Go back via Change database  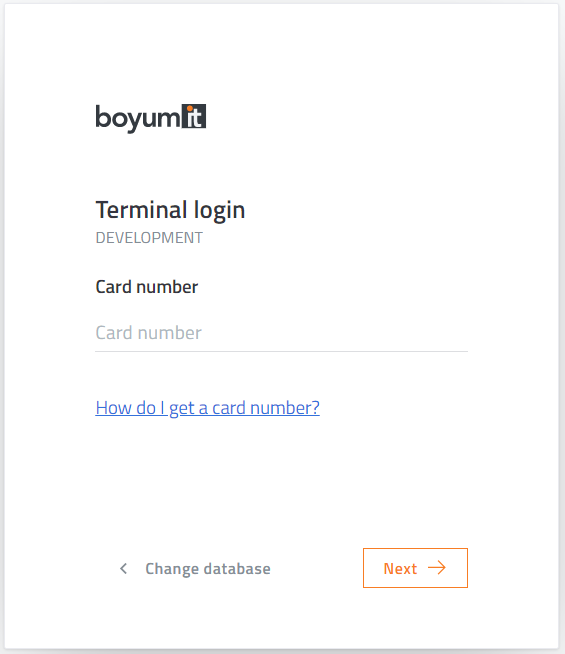[x=195, y=568]
